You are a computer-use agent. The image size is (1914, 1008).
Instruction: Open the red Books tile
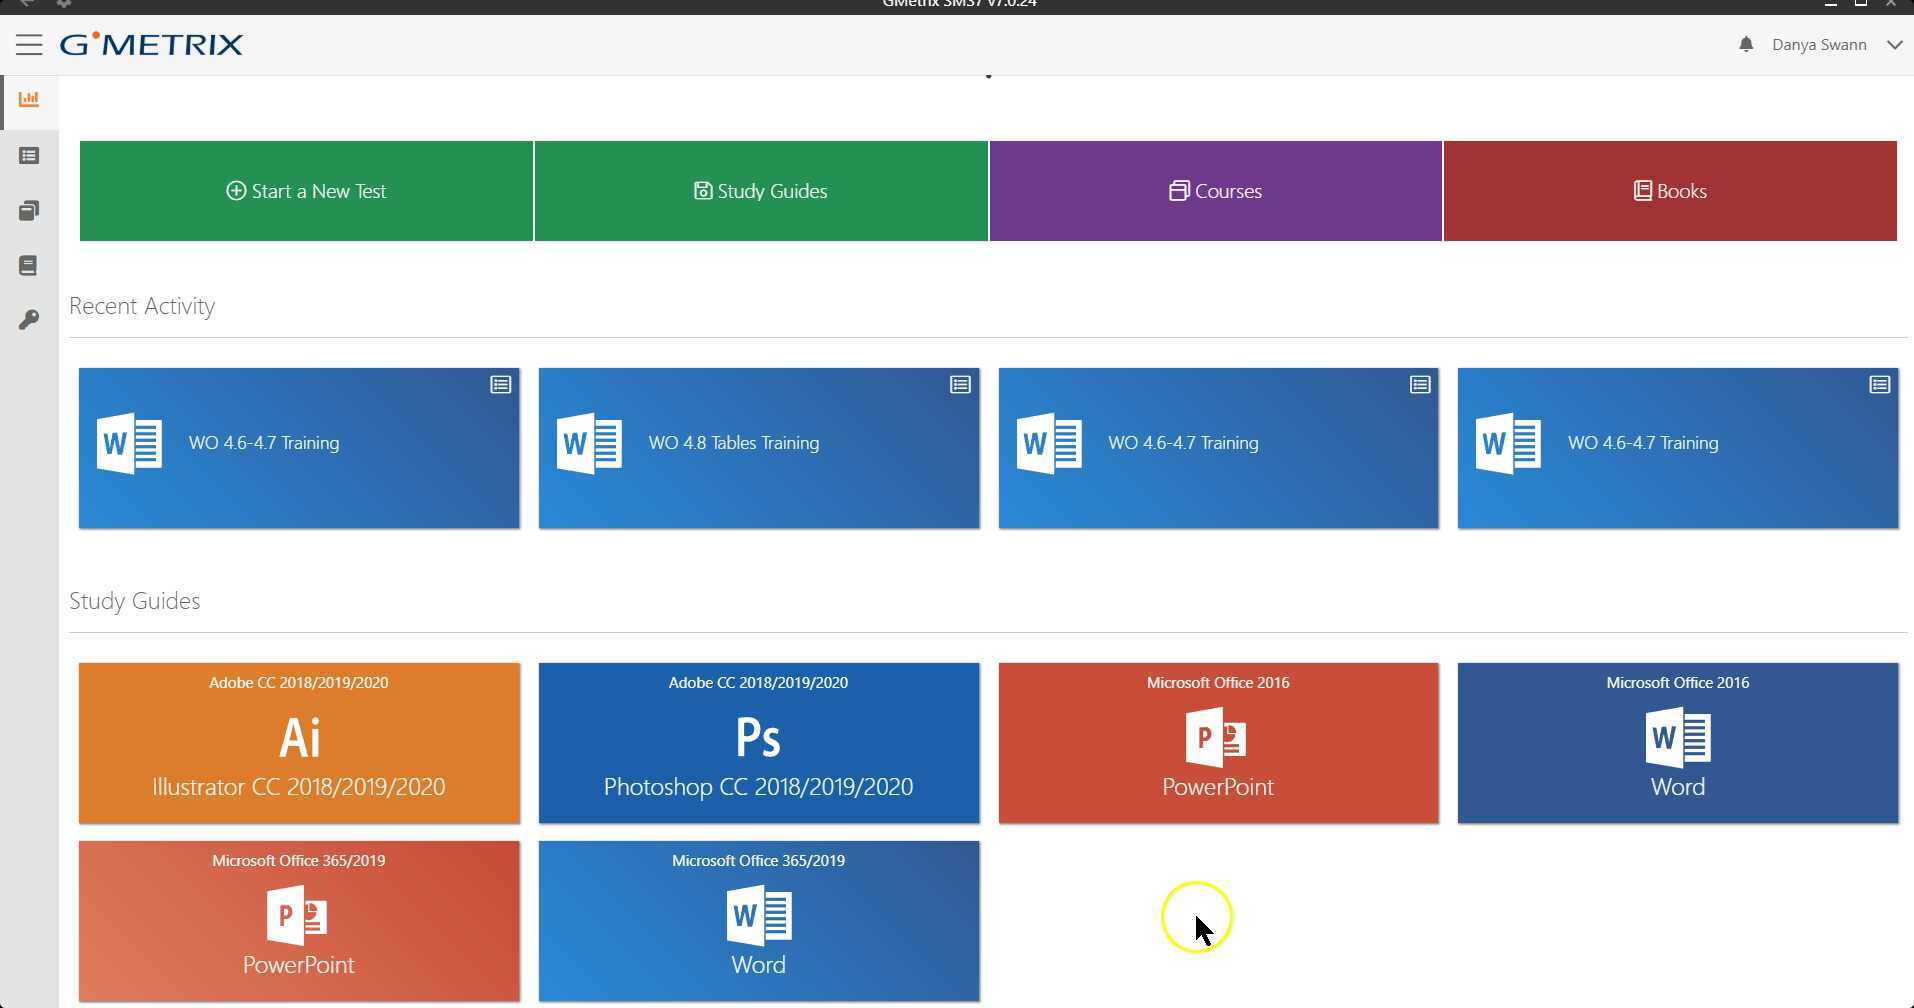1670,191
